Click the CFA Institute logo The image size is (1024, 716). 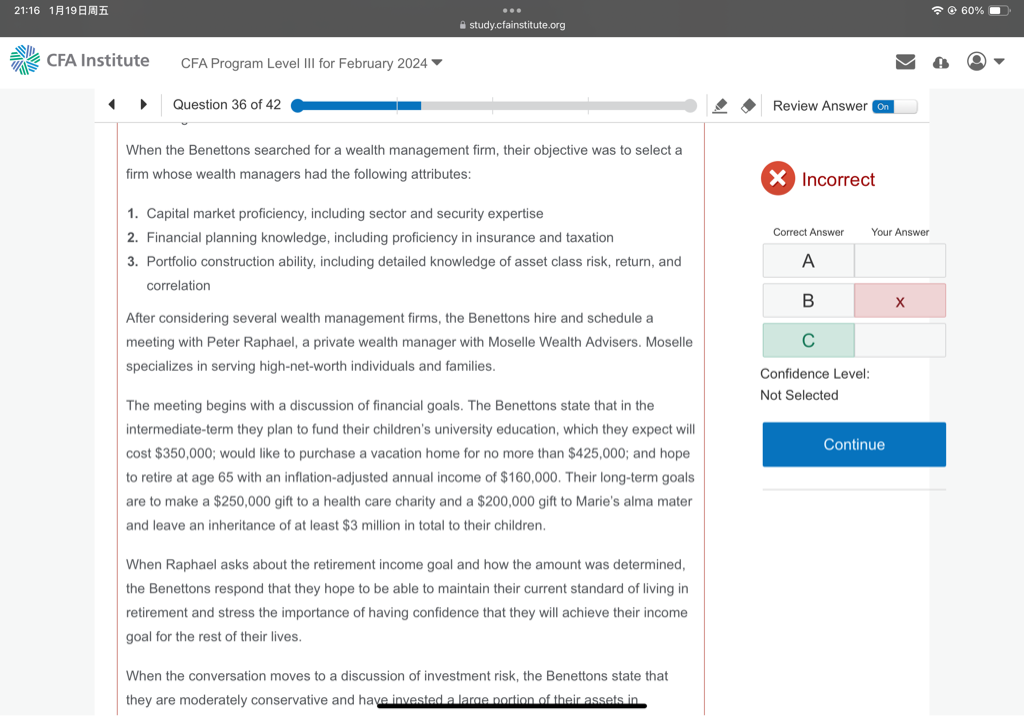tap(79, 61)
